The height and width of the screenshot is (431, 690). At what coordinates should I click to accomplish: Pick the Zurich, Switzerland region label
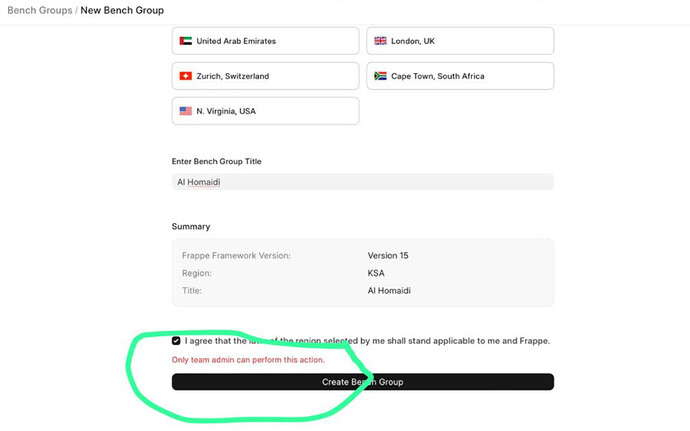point(232,76)
